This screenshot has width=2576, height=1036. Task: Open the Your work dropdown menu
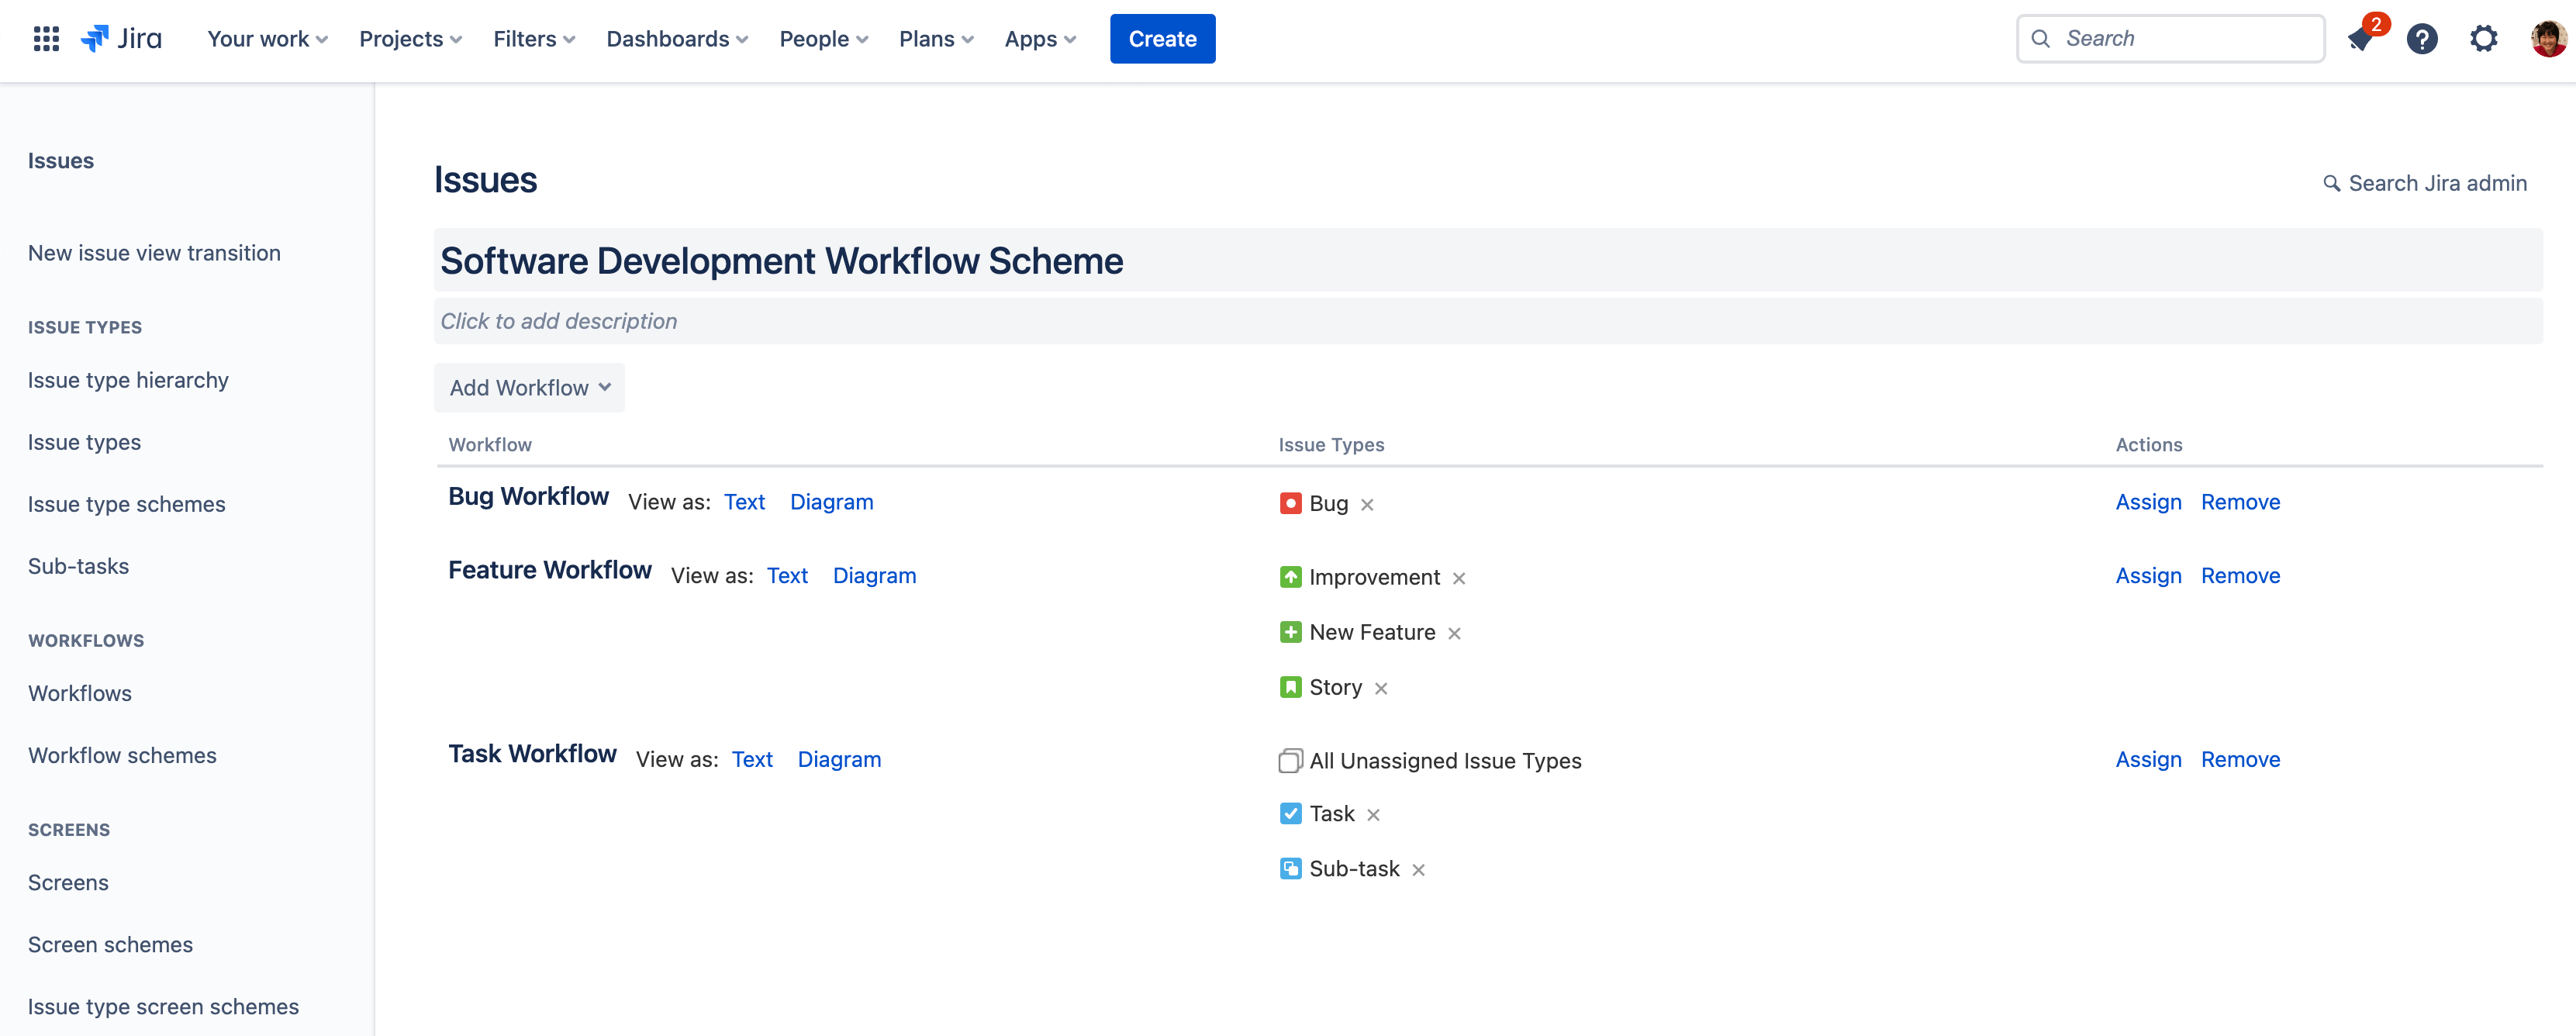(268, 38)
